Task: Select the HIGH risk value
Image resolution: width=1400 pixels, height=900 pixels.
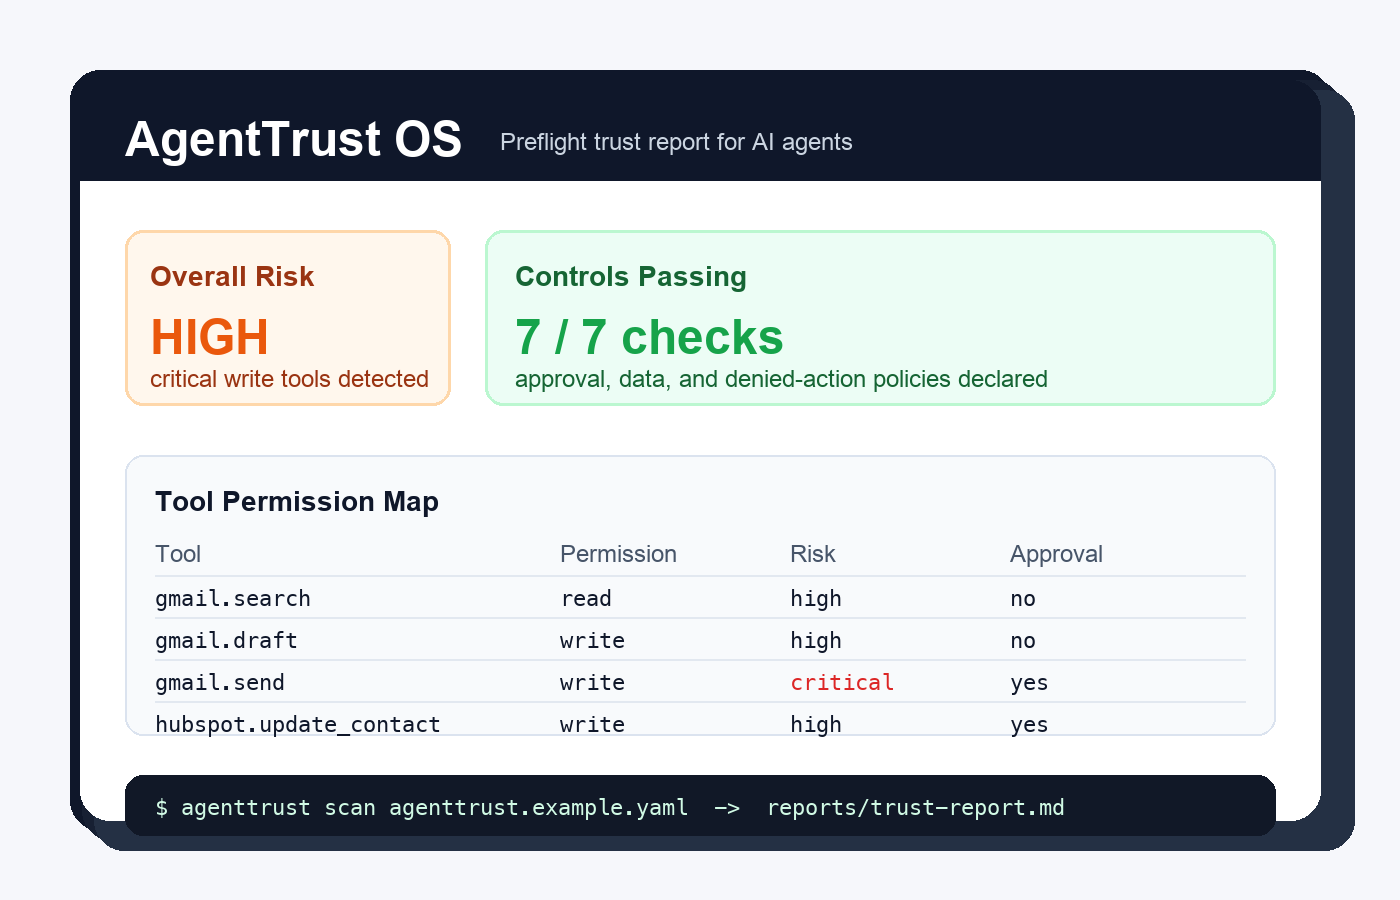Action: 210,338
